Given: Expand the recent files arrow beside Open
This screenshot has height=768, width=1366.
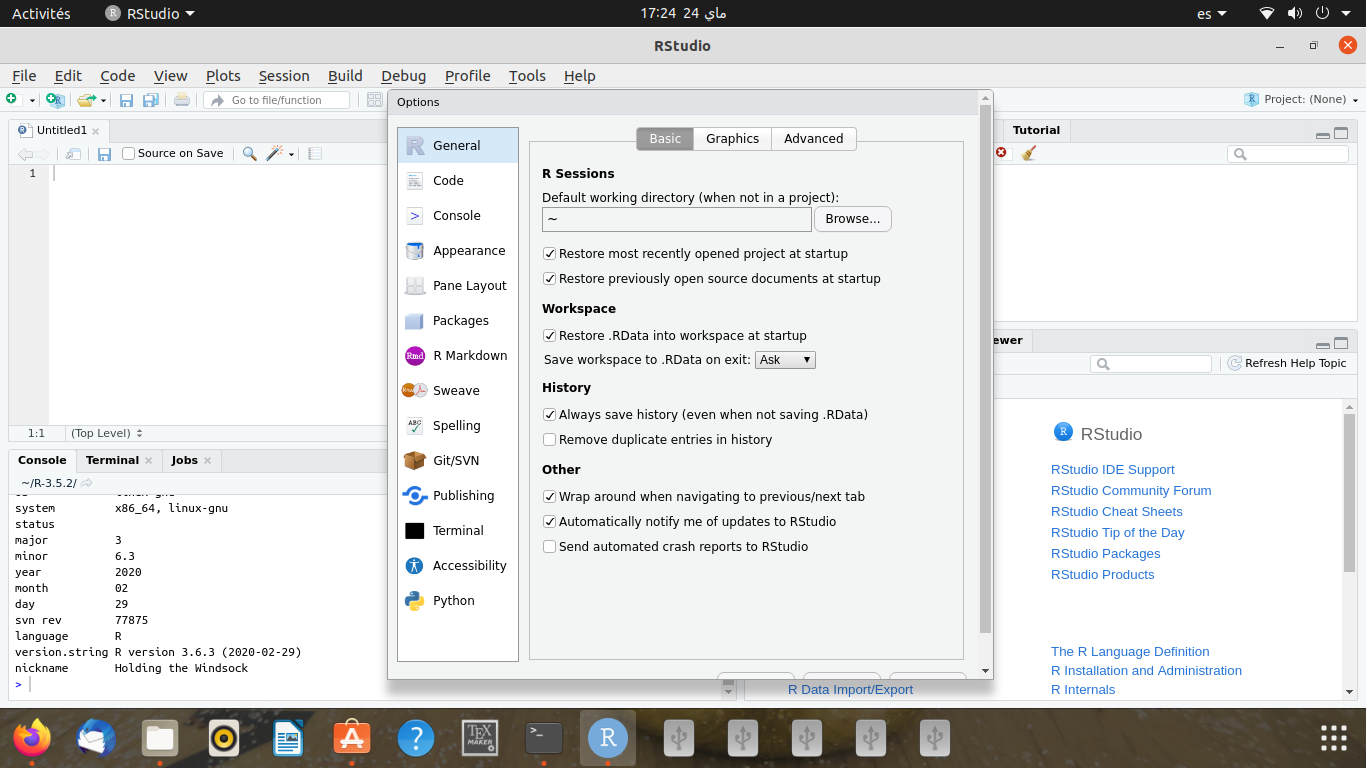Looking at the screenshot, I should tap(103, 100).
